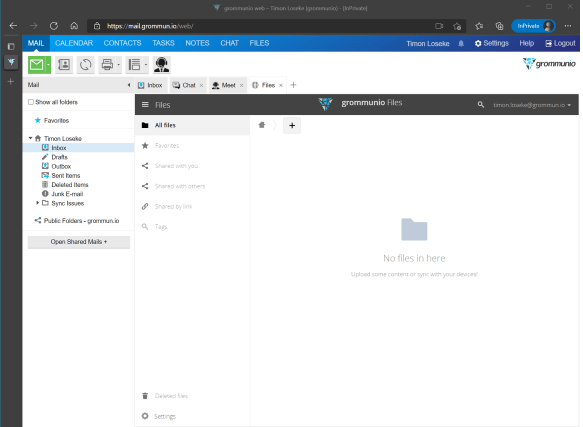
Task: Collapse the Mail folder panel arrow
Action: click(129, 85)
